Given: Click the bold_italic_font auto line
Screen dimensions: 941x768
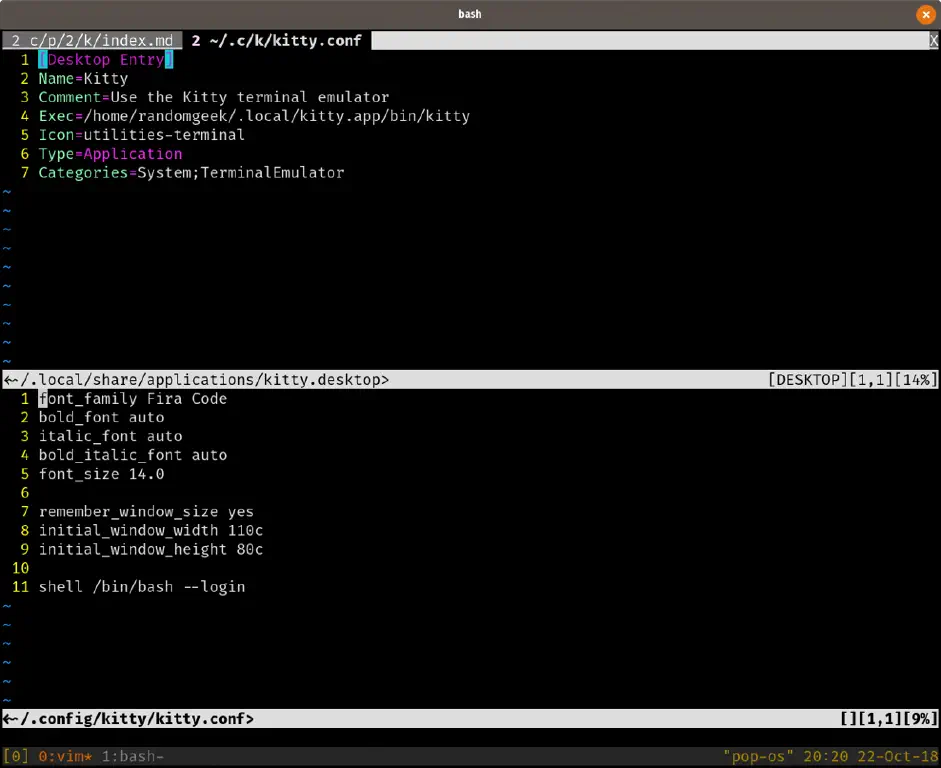Looking at the screenshot, I should point(133,455).
